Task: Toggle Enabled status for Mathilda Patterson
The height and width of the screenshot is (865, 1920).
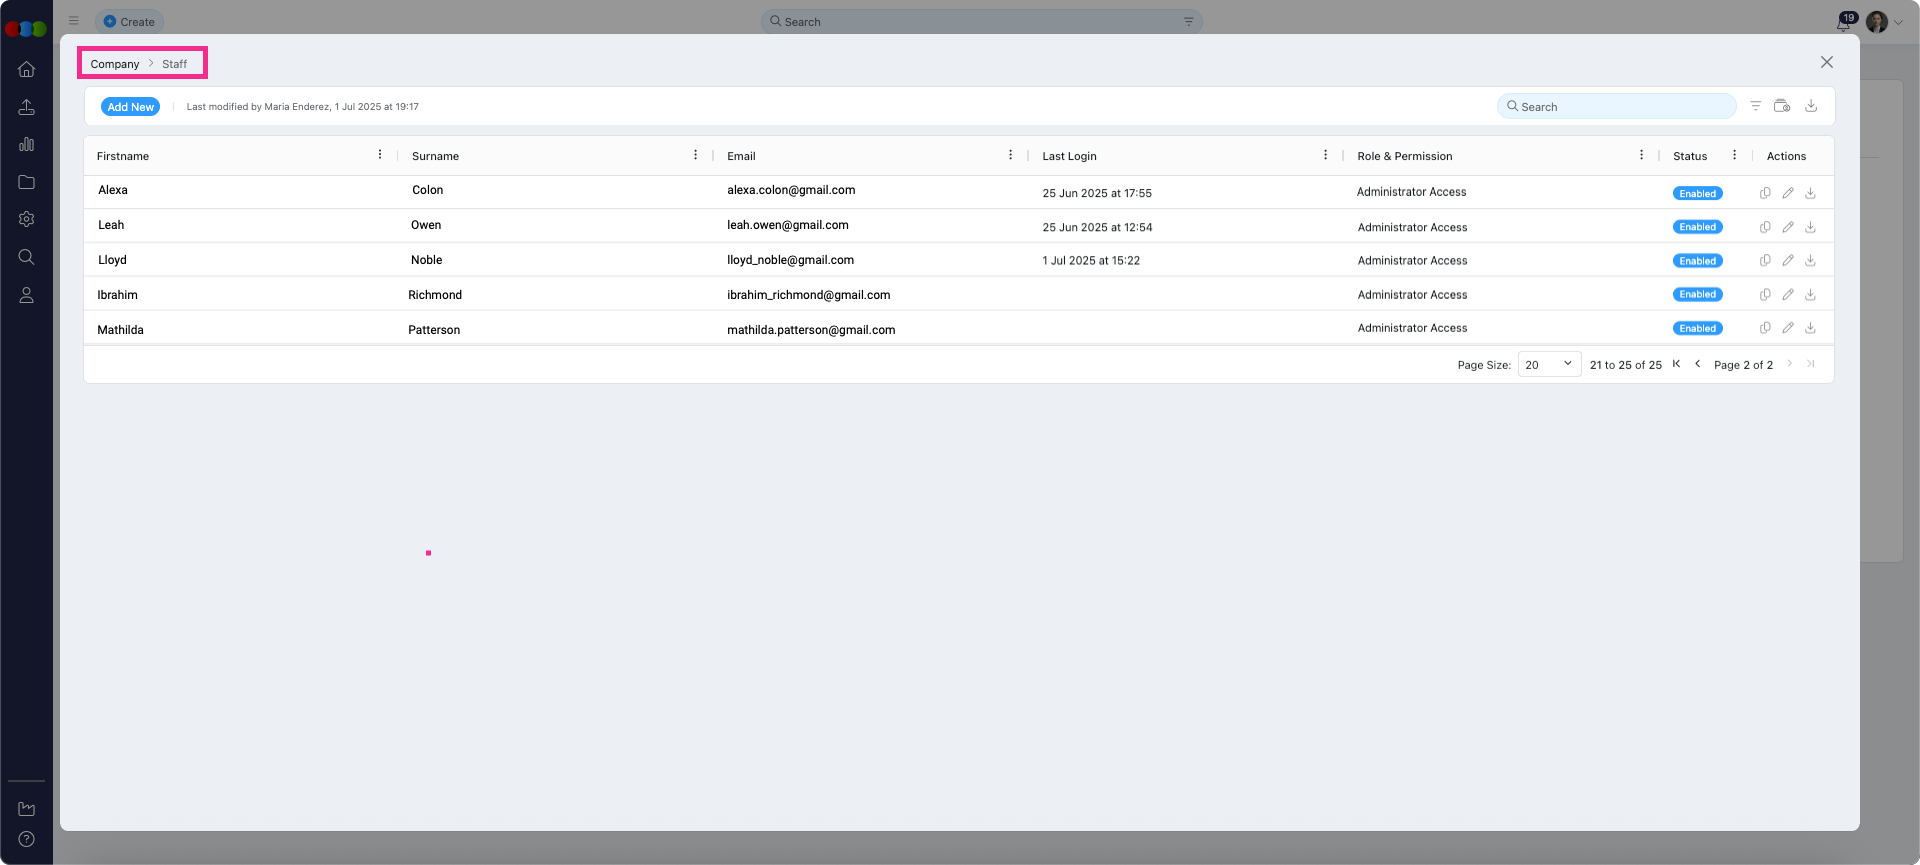Action: [x=1697, y=329]
